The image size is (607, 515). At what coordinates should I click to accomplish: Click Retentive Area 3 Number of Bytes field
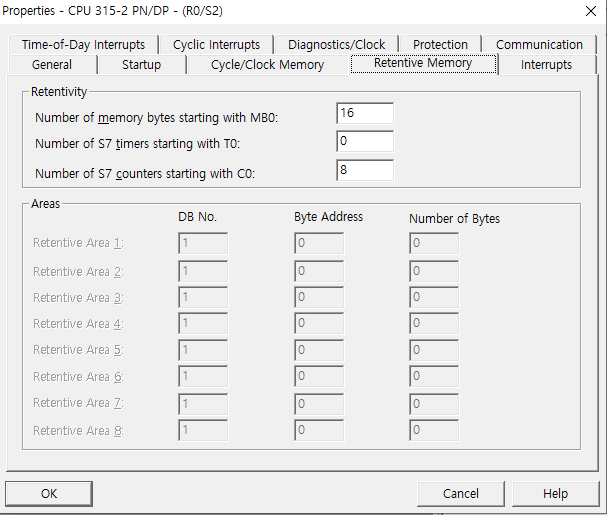[434, 297]
